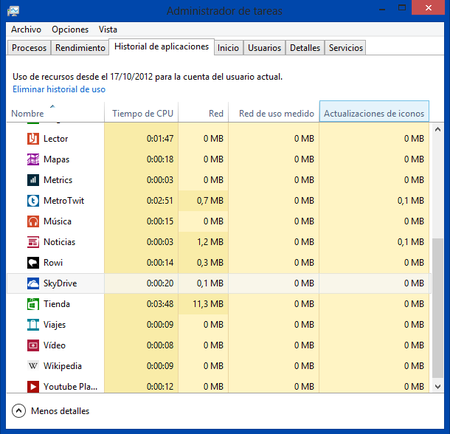Select the SkyDrive row name
Viewport: 450px width, 434px height.
pyautogui.click(x=60, y=283)
